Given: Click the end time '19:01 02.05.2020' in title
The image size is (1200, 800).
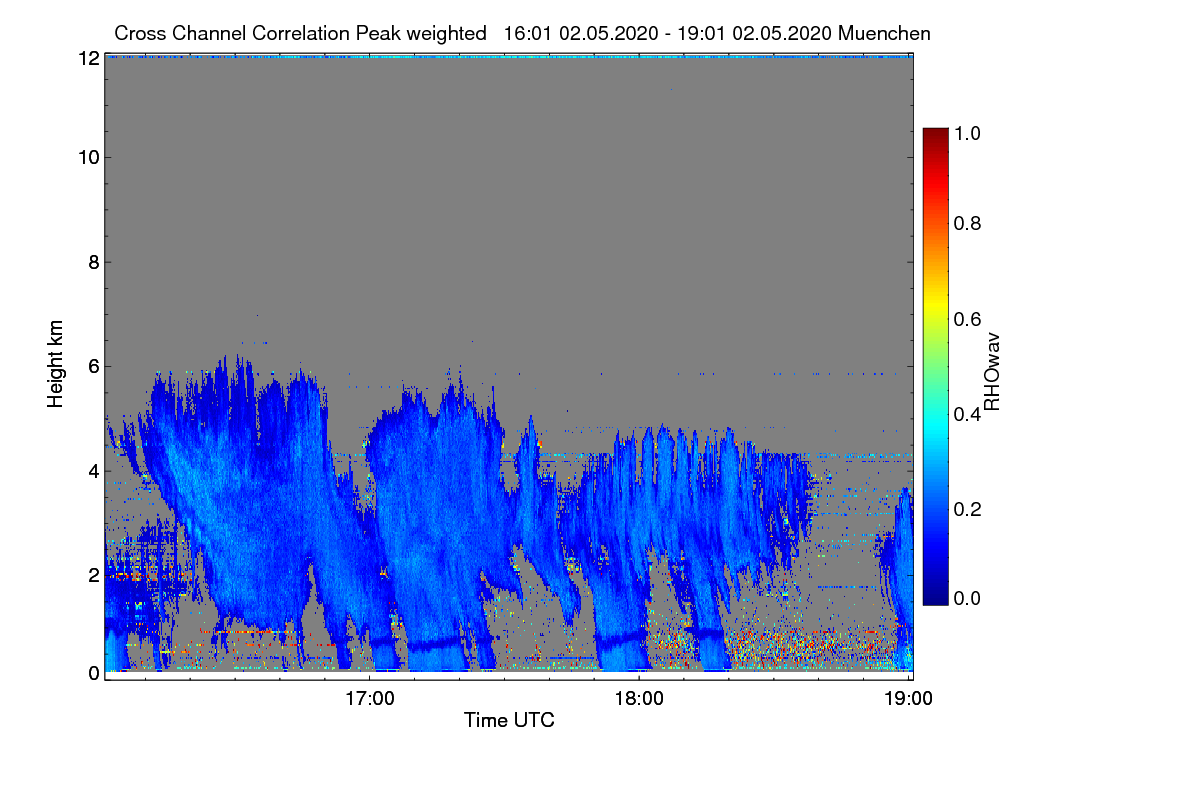Looking at the screenshot, I should [754, 33].
